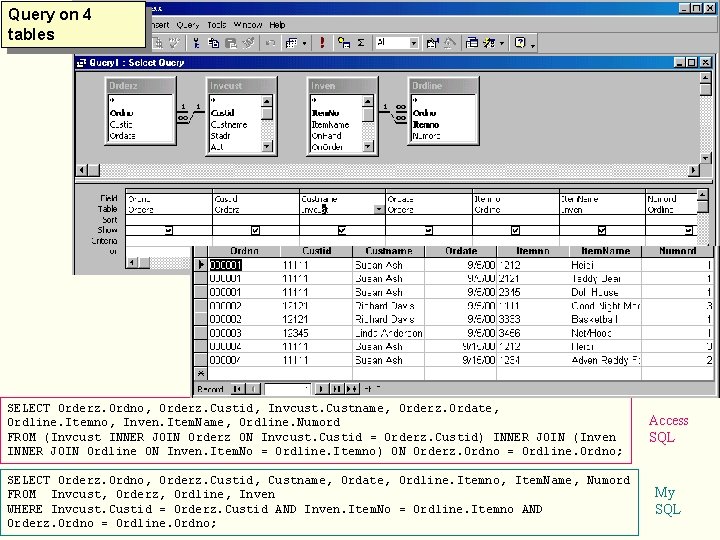Open the toolbar options dropdown after Help icon
Viewport: 720px width, 540px height.
(533, 45)
